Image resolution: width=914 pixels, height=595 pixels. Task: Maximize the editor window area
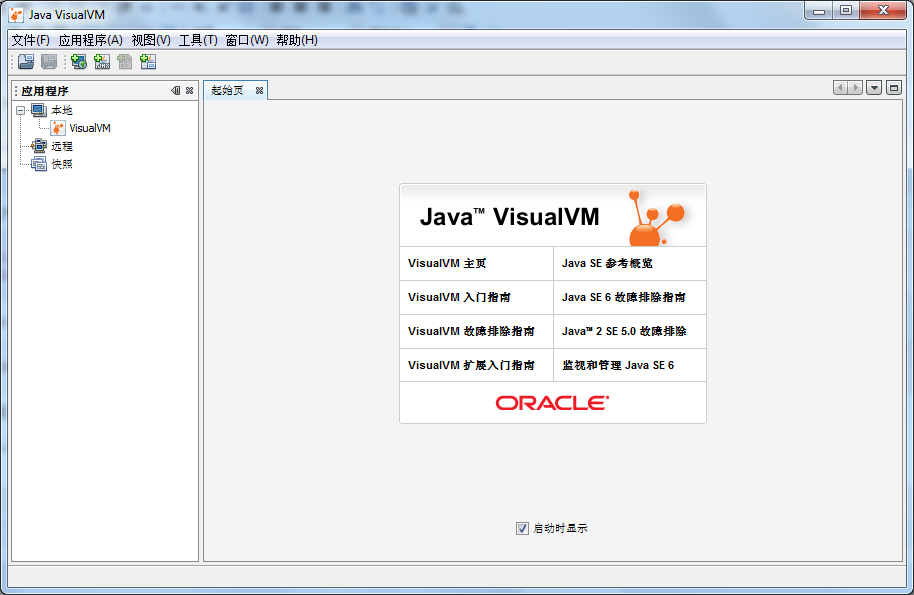click(894, 88)
